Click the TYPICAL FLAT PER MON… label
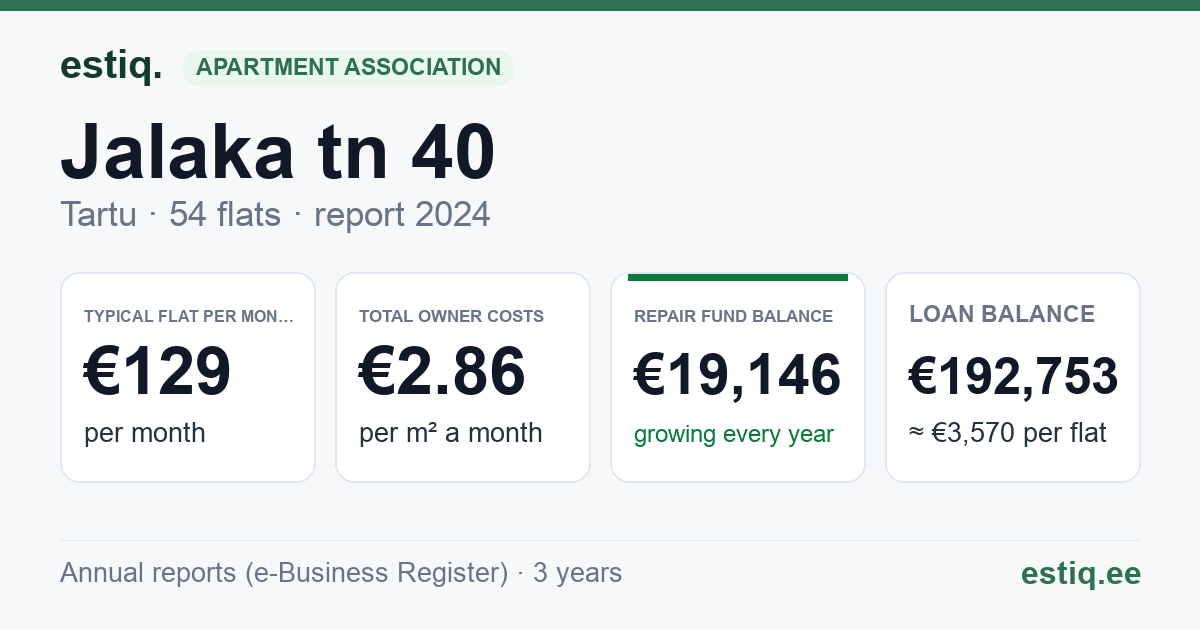1200x630 pixels. (189, 316)
